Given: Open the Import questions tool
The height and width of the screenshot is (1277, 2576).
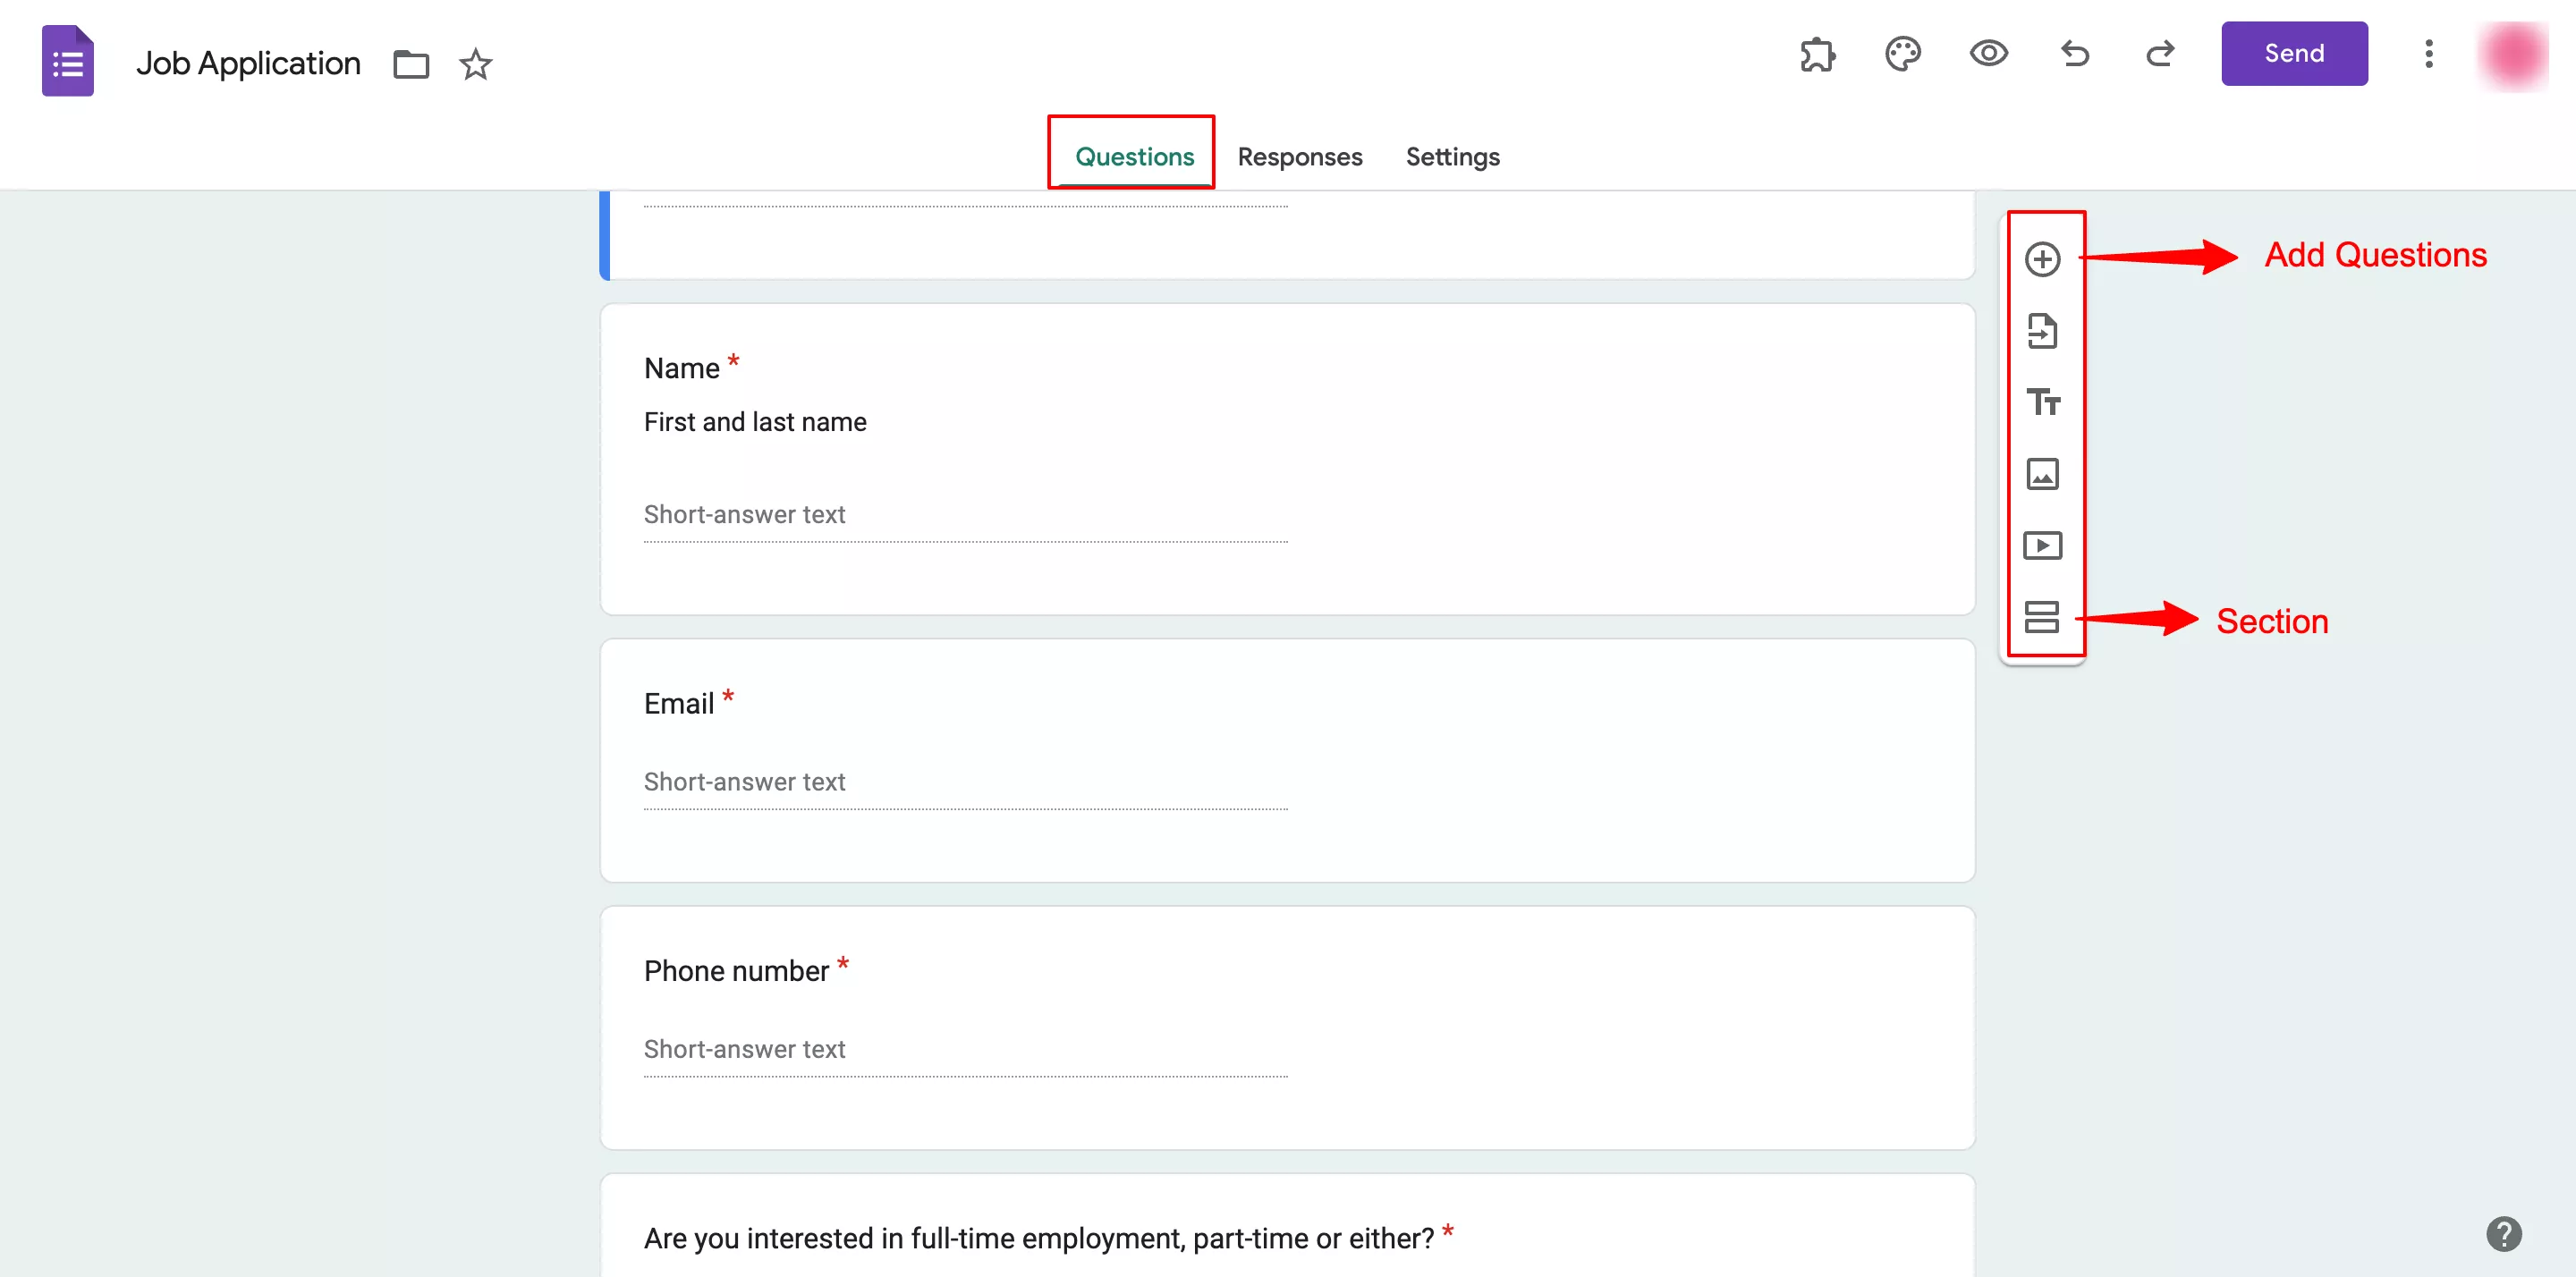Looking at the screenshot, I should 2044,331.
